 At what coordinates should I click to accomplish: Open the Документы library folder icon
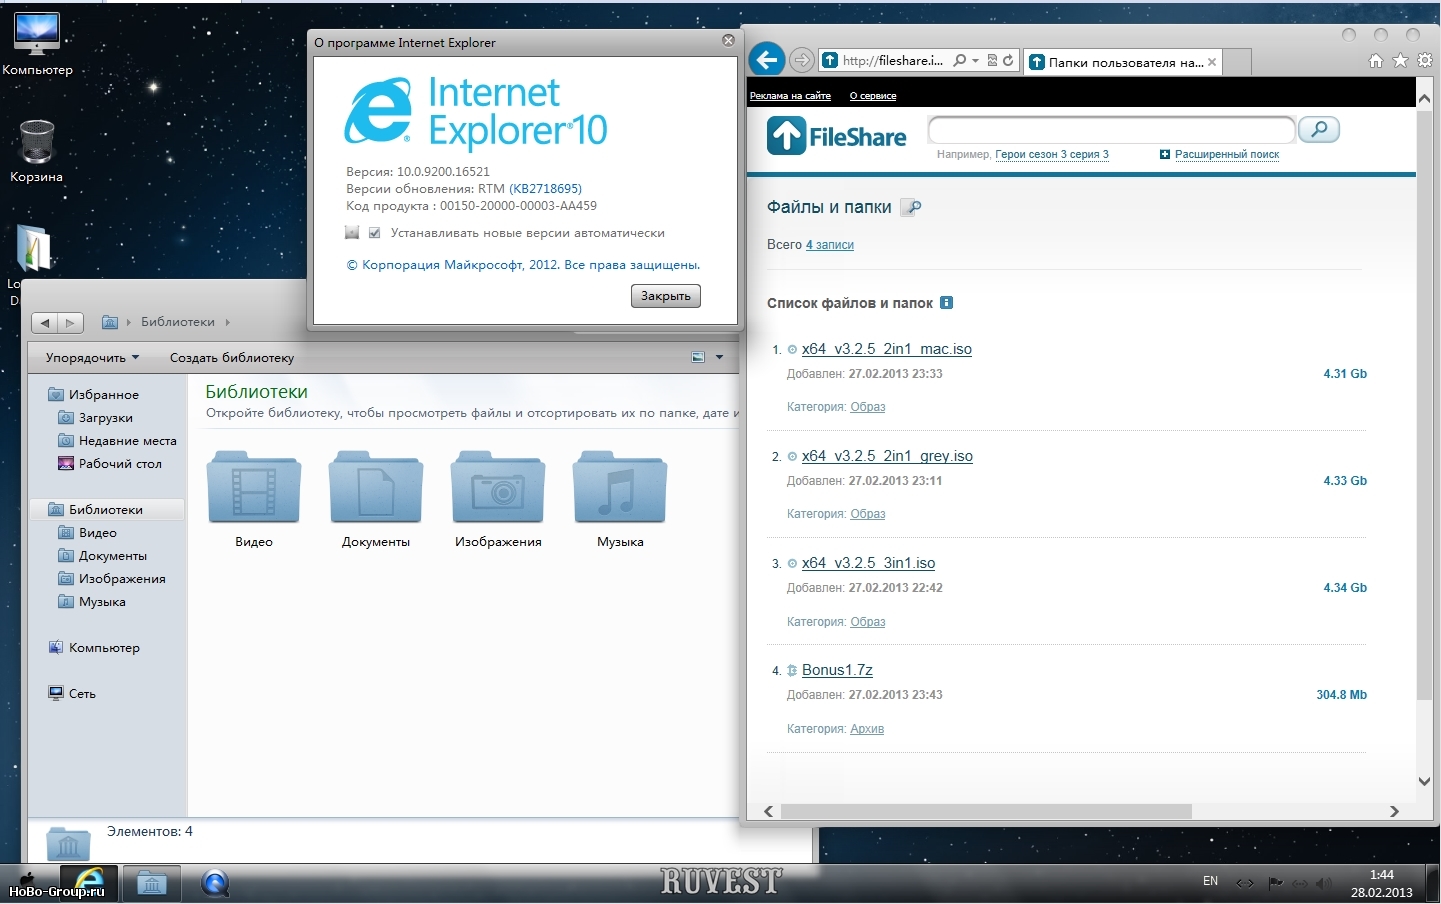tap(376, 487)
